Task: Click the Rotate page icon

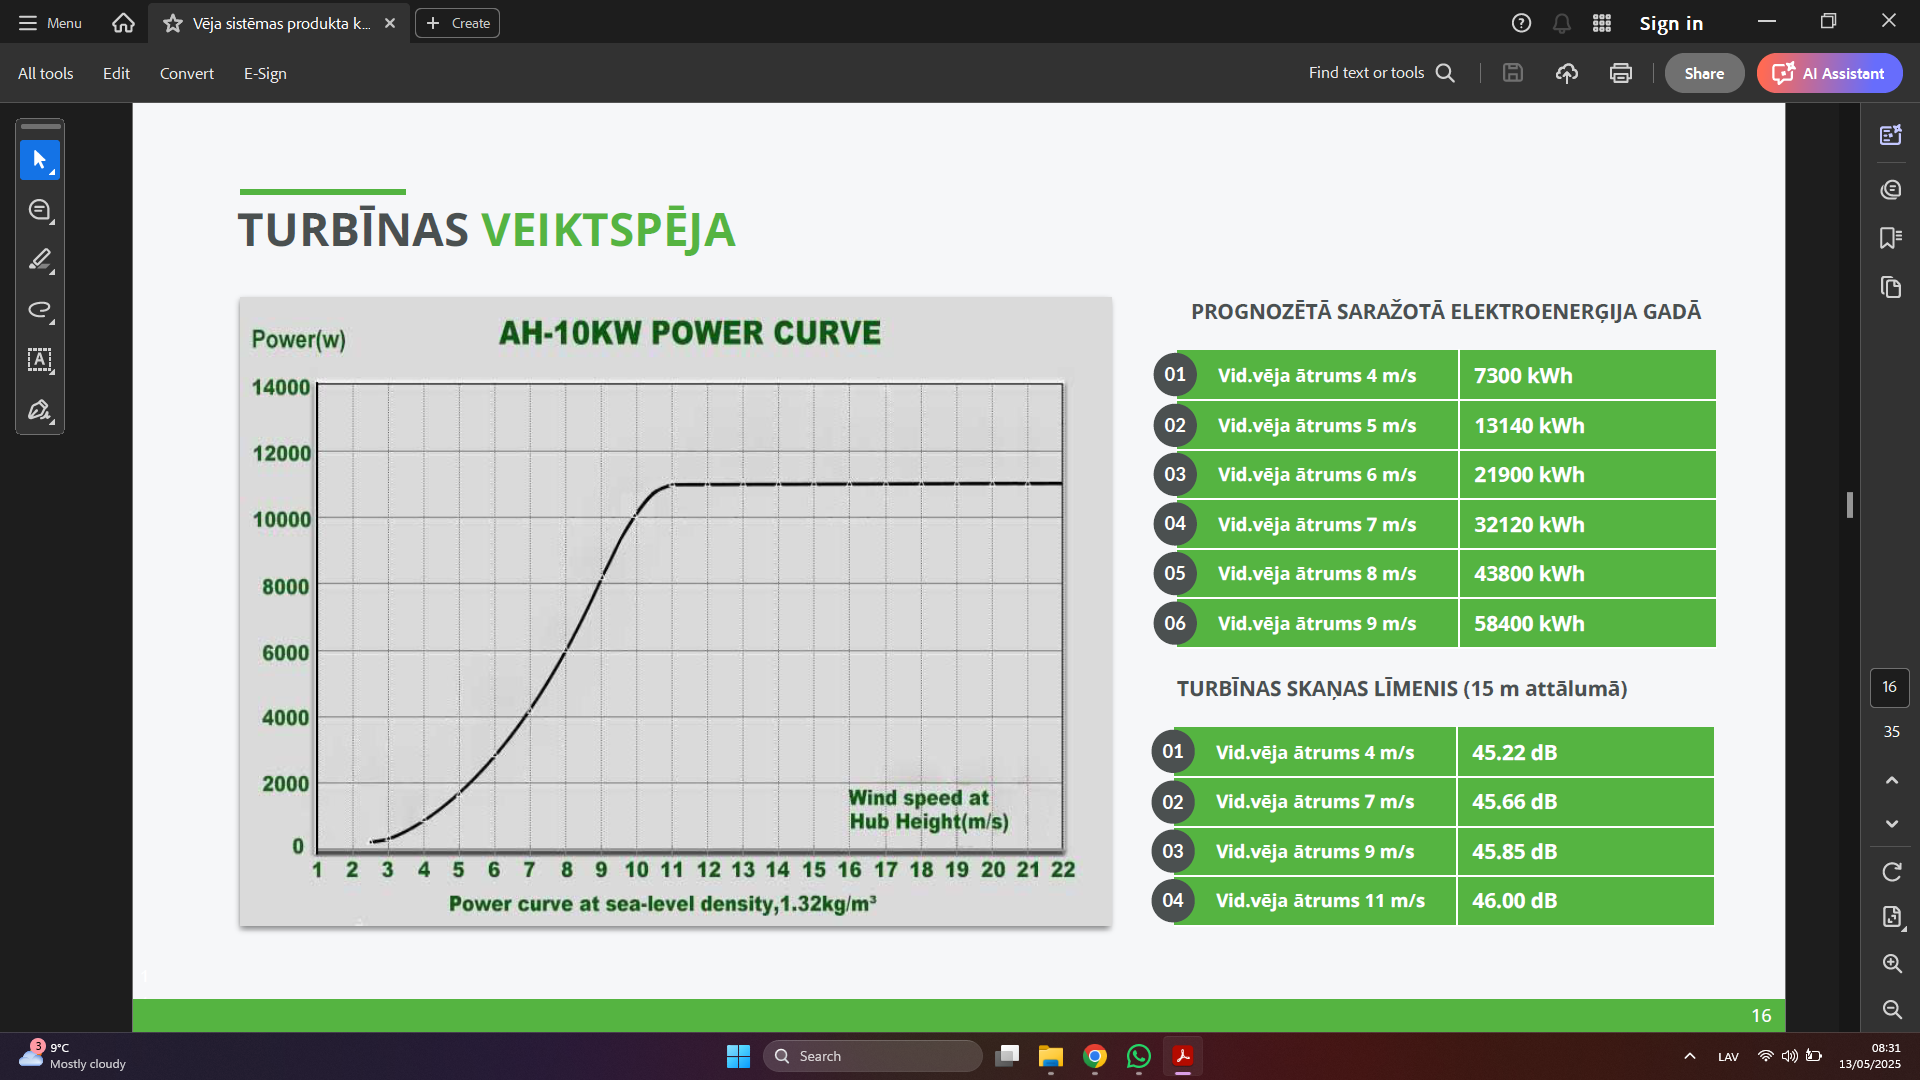Action: click(1891, 872)
